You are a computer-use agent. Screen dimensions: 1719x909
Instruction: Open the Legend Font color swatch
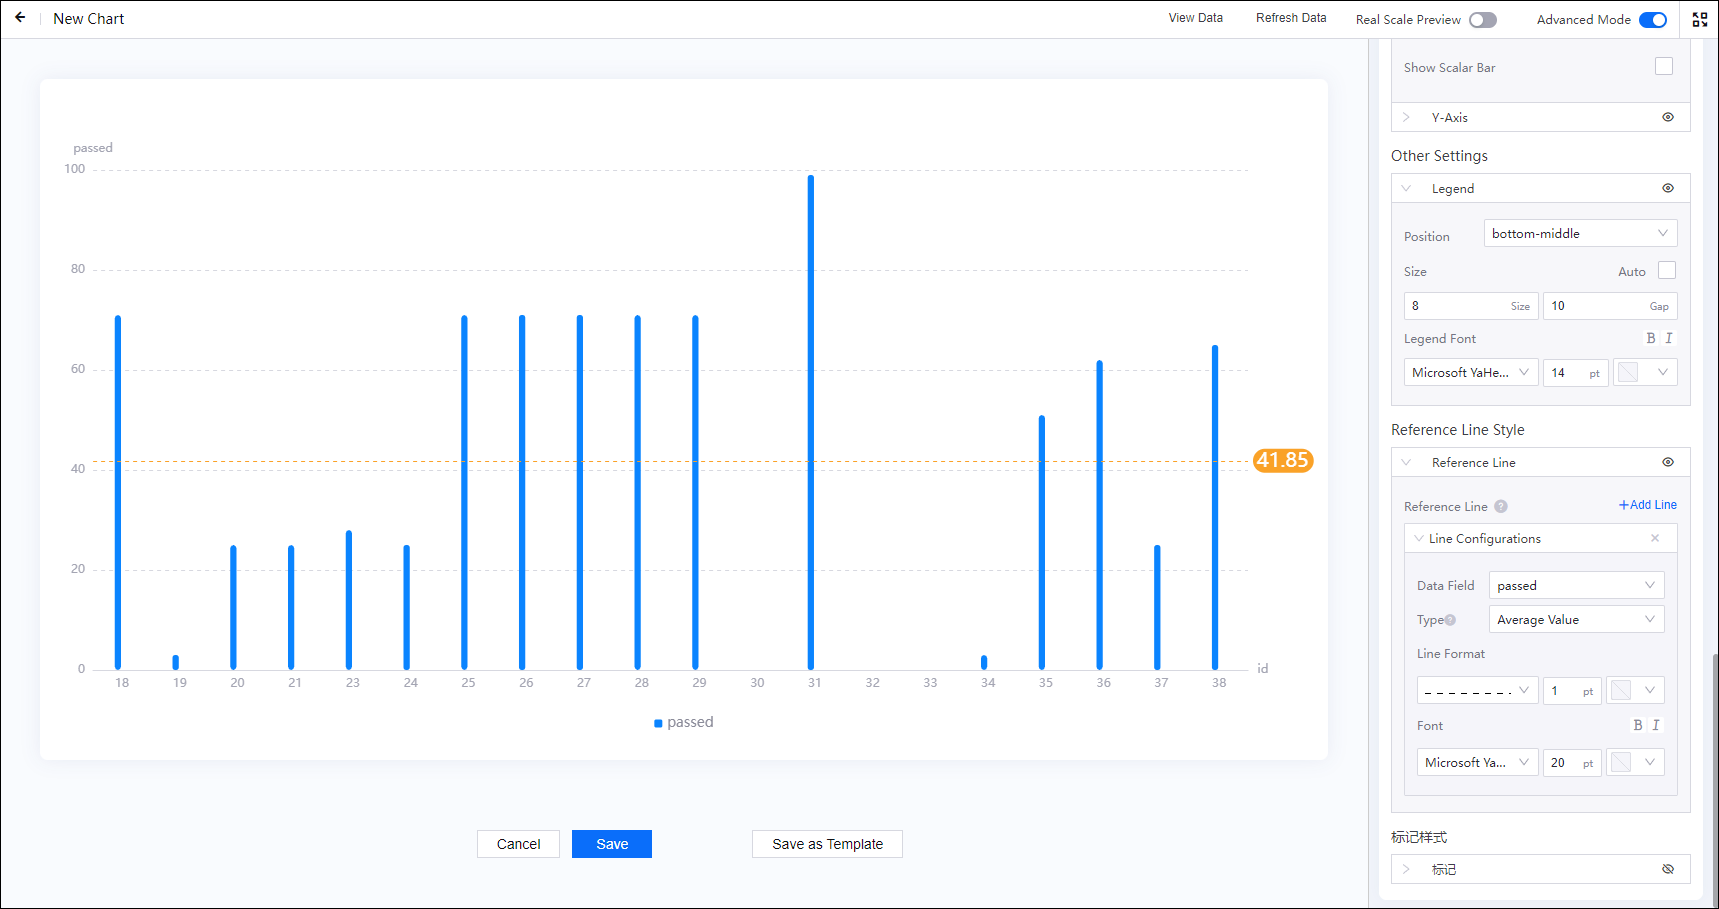pos(1643,373)
